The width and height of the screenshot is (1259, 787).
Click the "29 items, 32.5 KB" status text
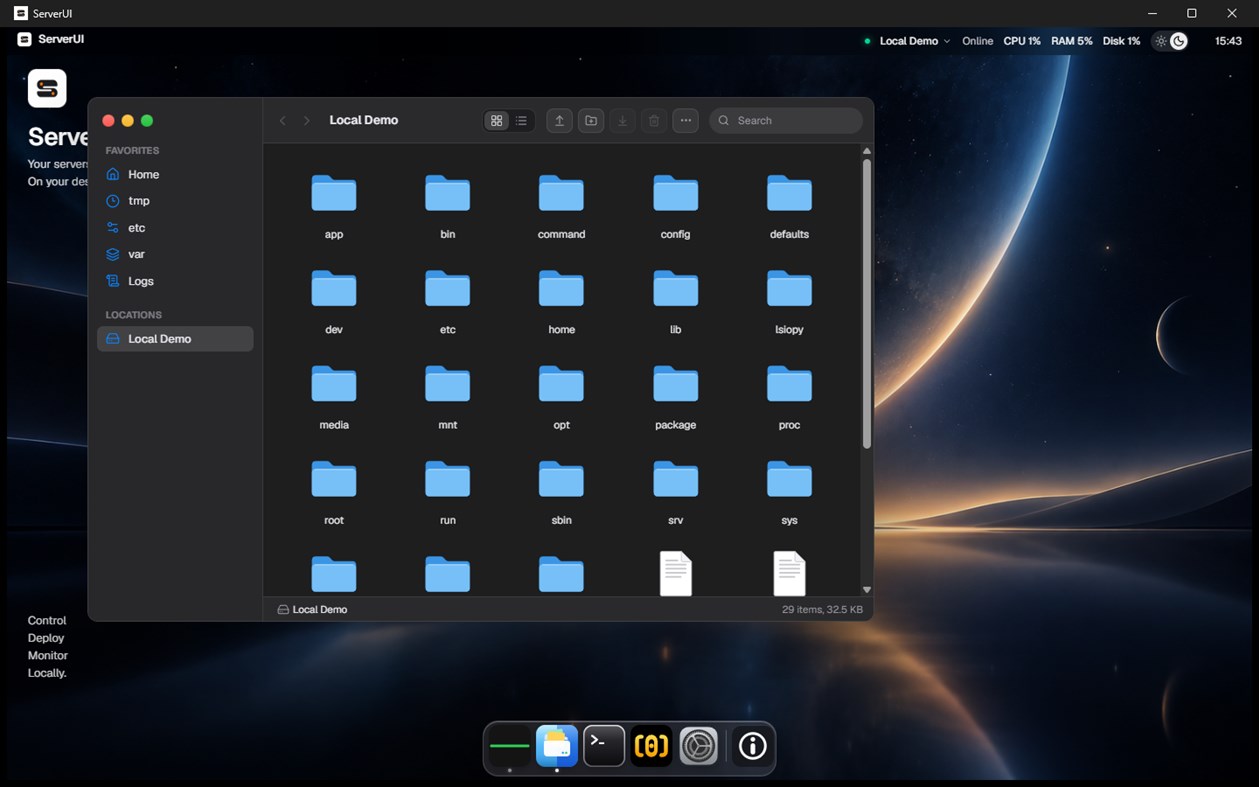[x=822, y=609]
